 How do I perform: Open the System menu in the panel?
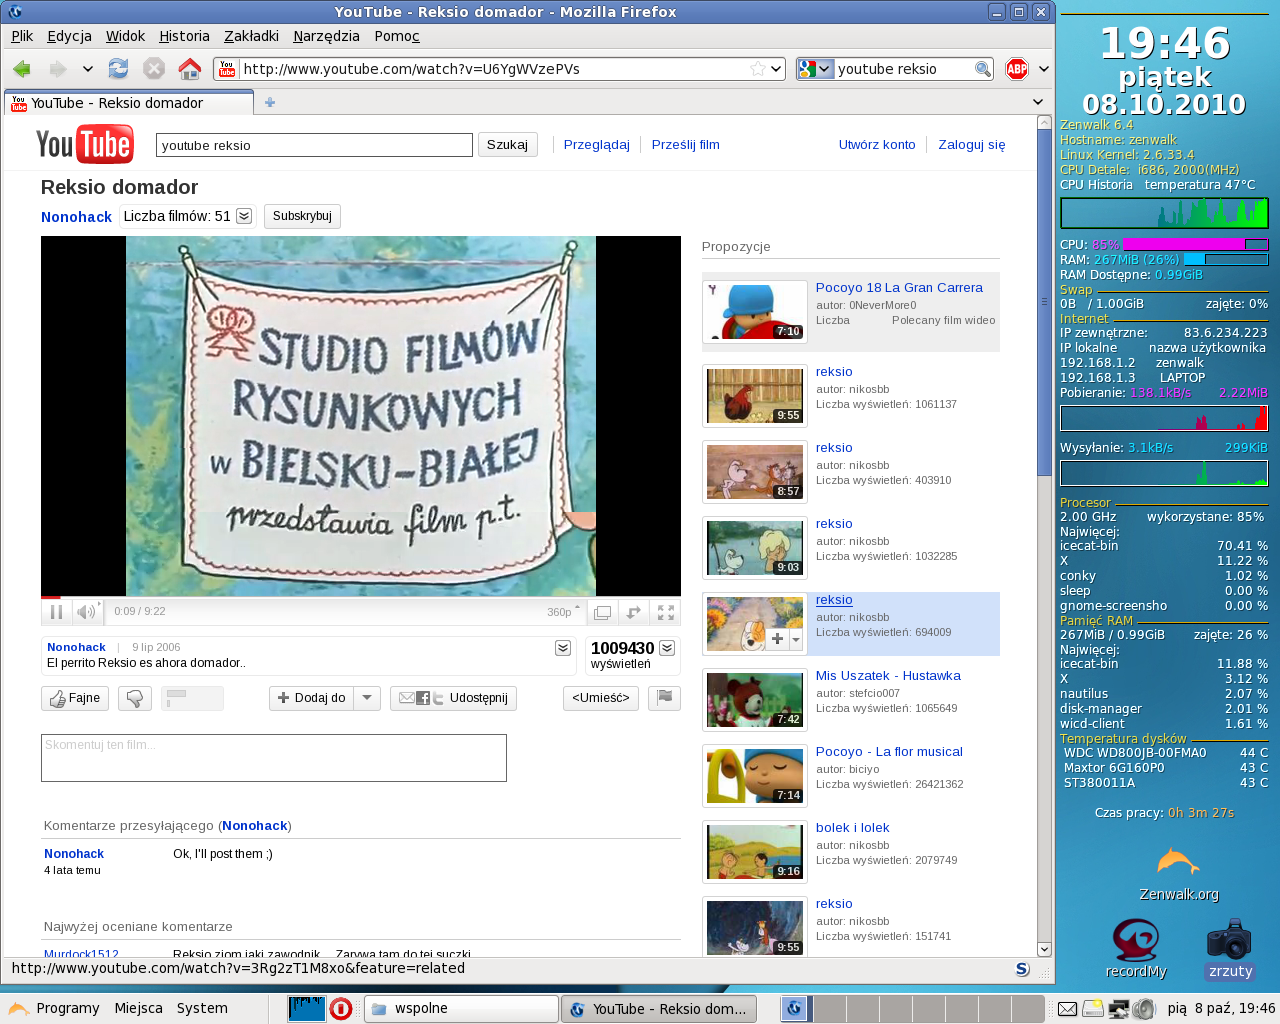202,1008
